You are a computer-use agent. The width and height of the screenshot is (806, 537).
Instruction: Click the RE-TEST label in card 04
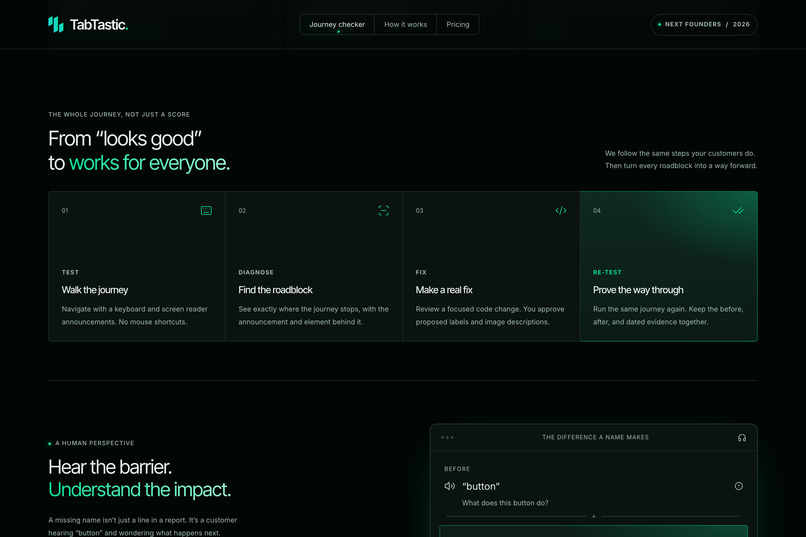tap(607, 272)
